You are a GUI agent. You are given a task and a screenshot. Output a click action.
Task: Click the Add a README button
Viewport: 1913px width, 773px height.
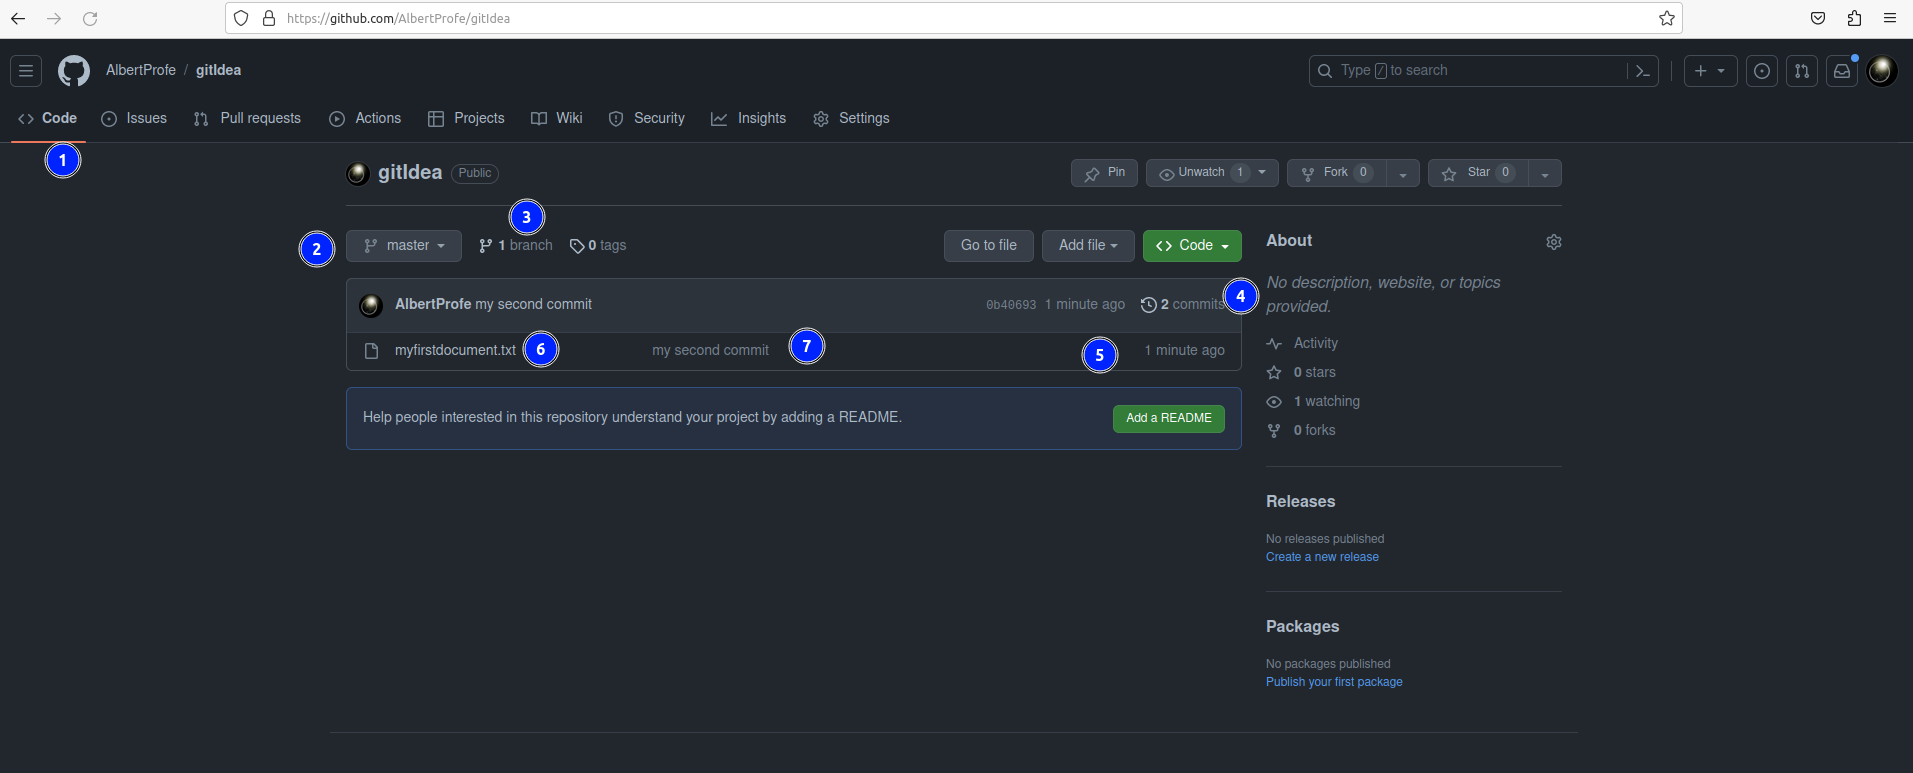click(x=1169, y=418)
